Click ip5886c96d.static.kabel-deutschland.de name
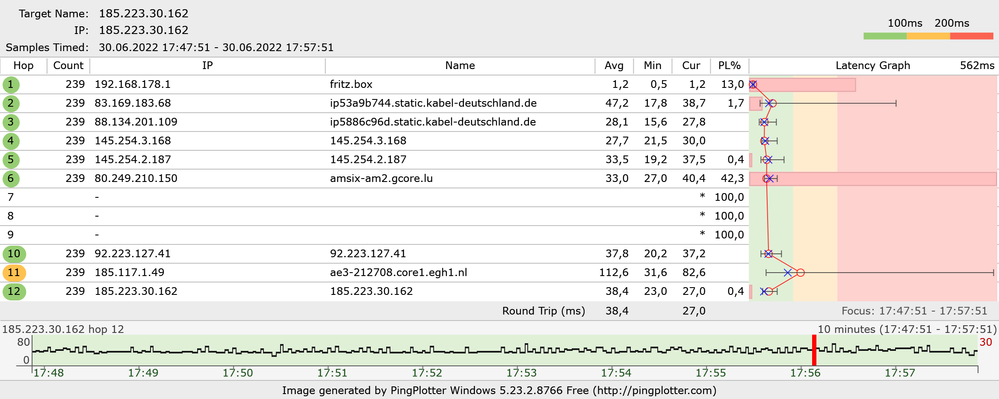 (433, 122)
